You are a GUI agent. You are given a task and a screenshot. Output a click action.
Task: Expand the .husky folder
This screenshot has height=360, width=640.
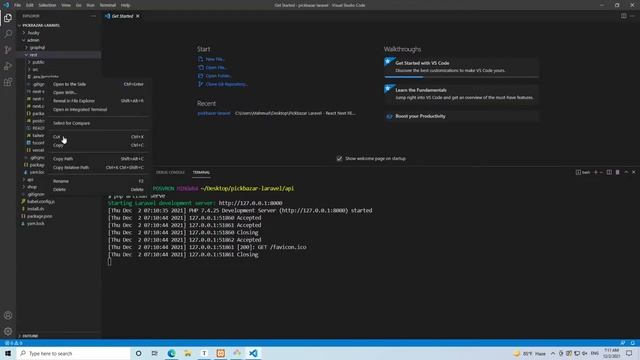pyautogui.click(x=33, y=33)
